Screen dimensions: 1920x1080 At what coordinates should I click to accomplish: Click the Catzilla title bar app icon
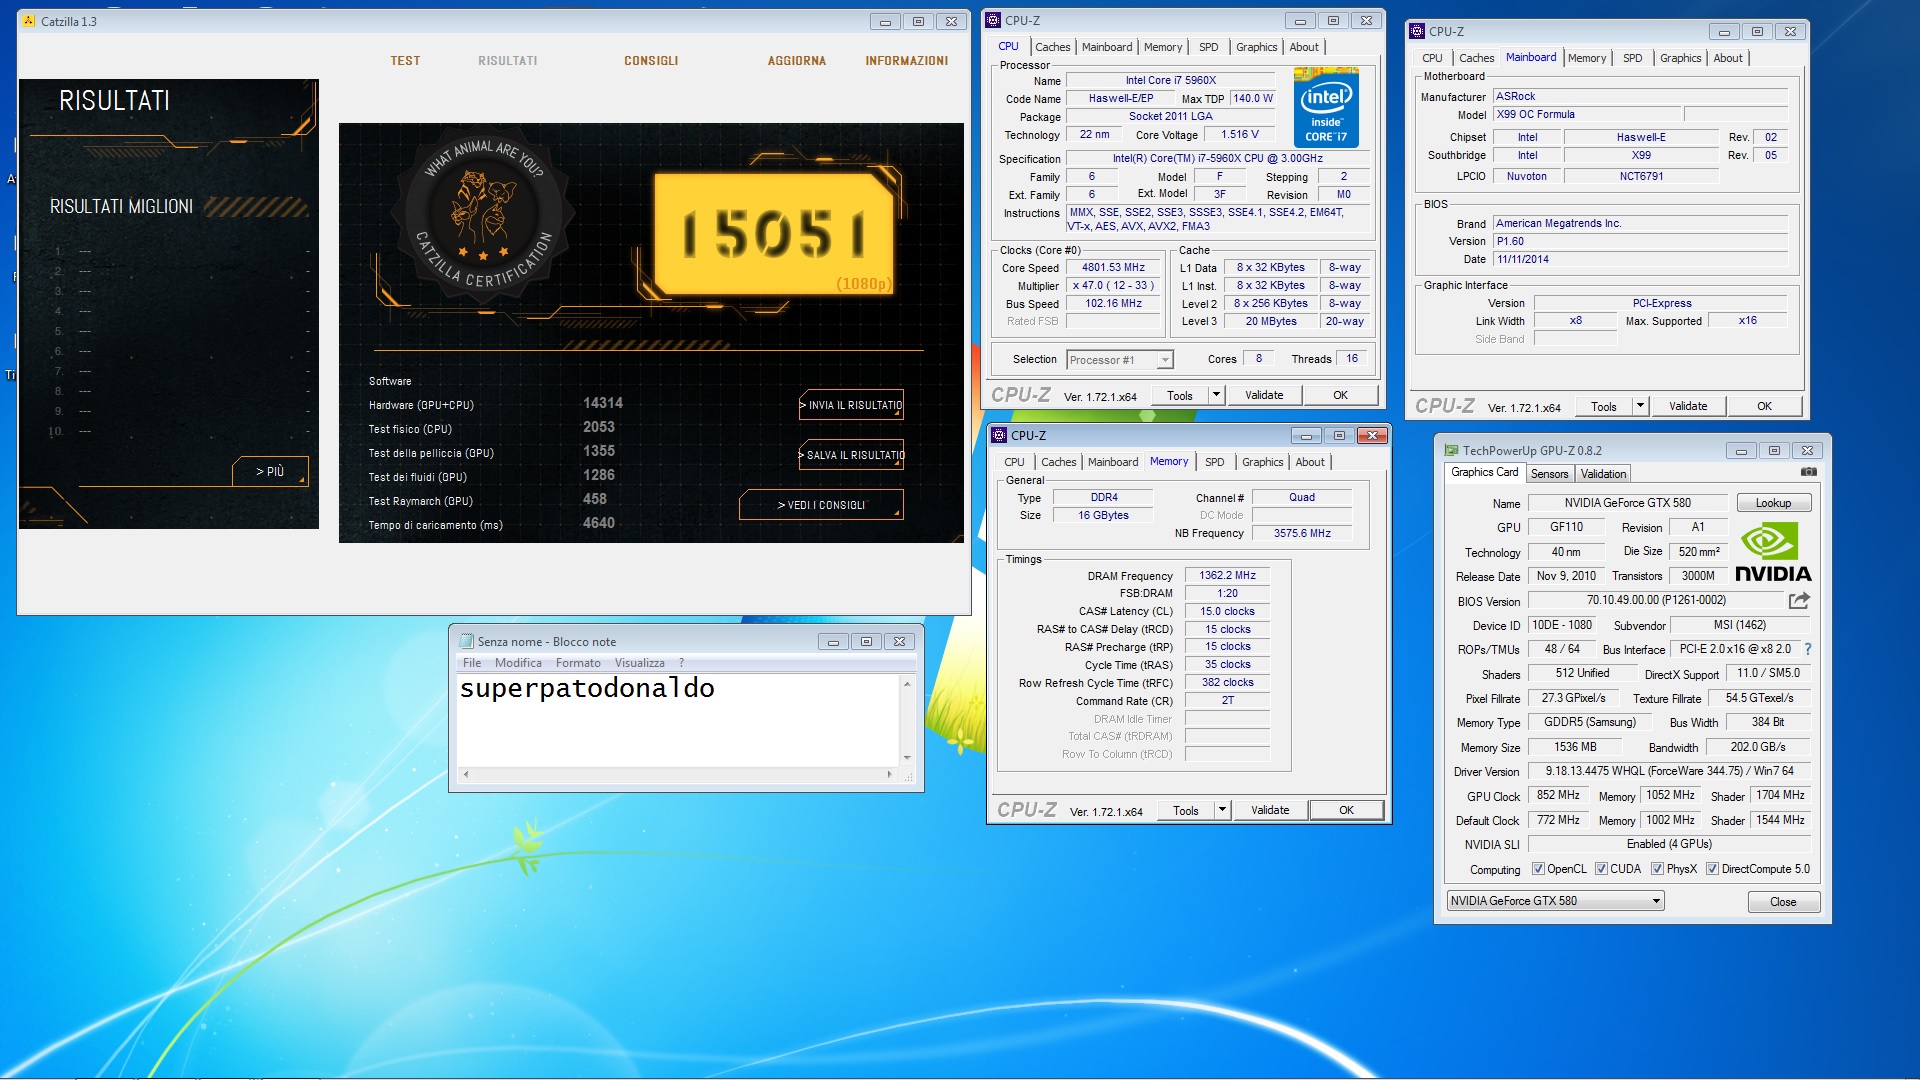pos(29,21)
